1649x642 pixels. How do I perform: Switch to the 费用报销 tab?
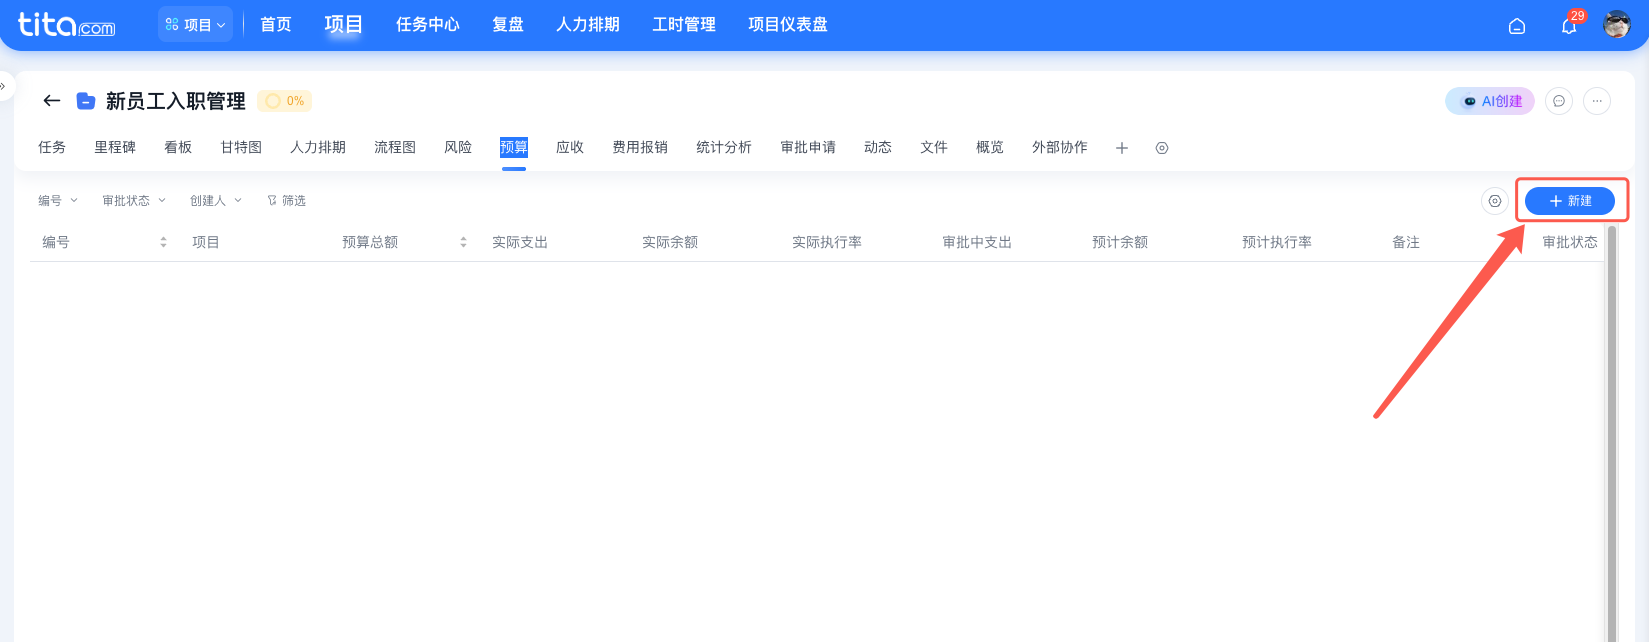(x=640, y=147)
